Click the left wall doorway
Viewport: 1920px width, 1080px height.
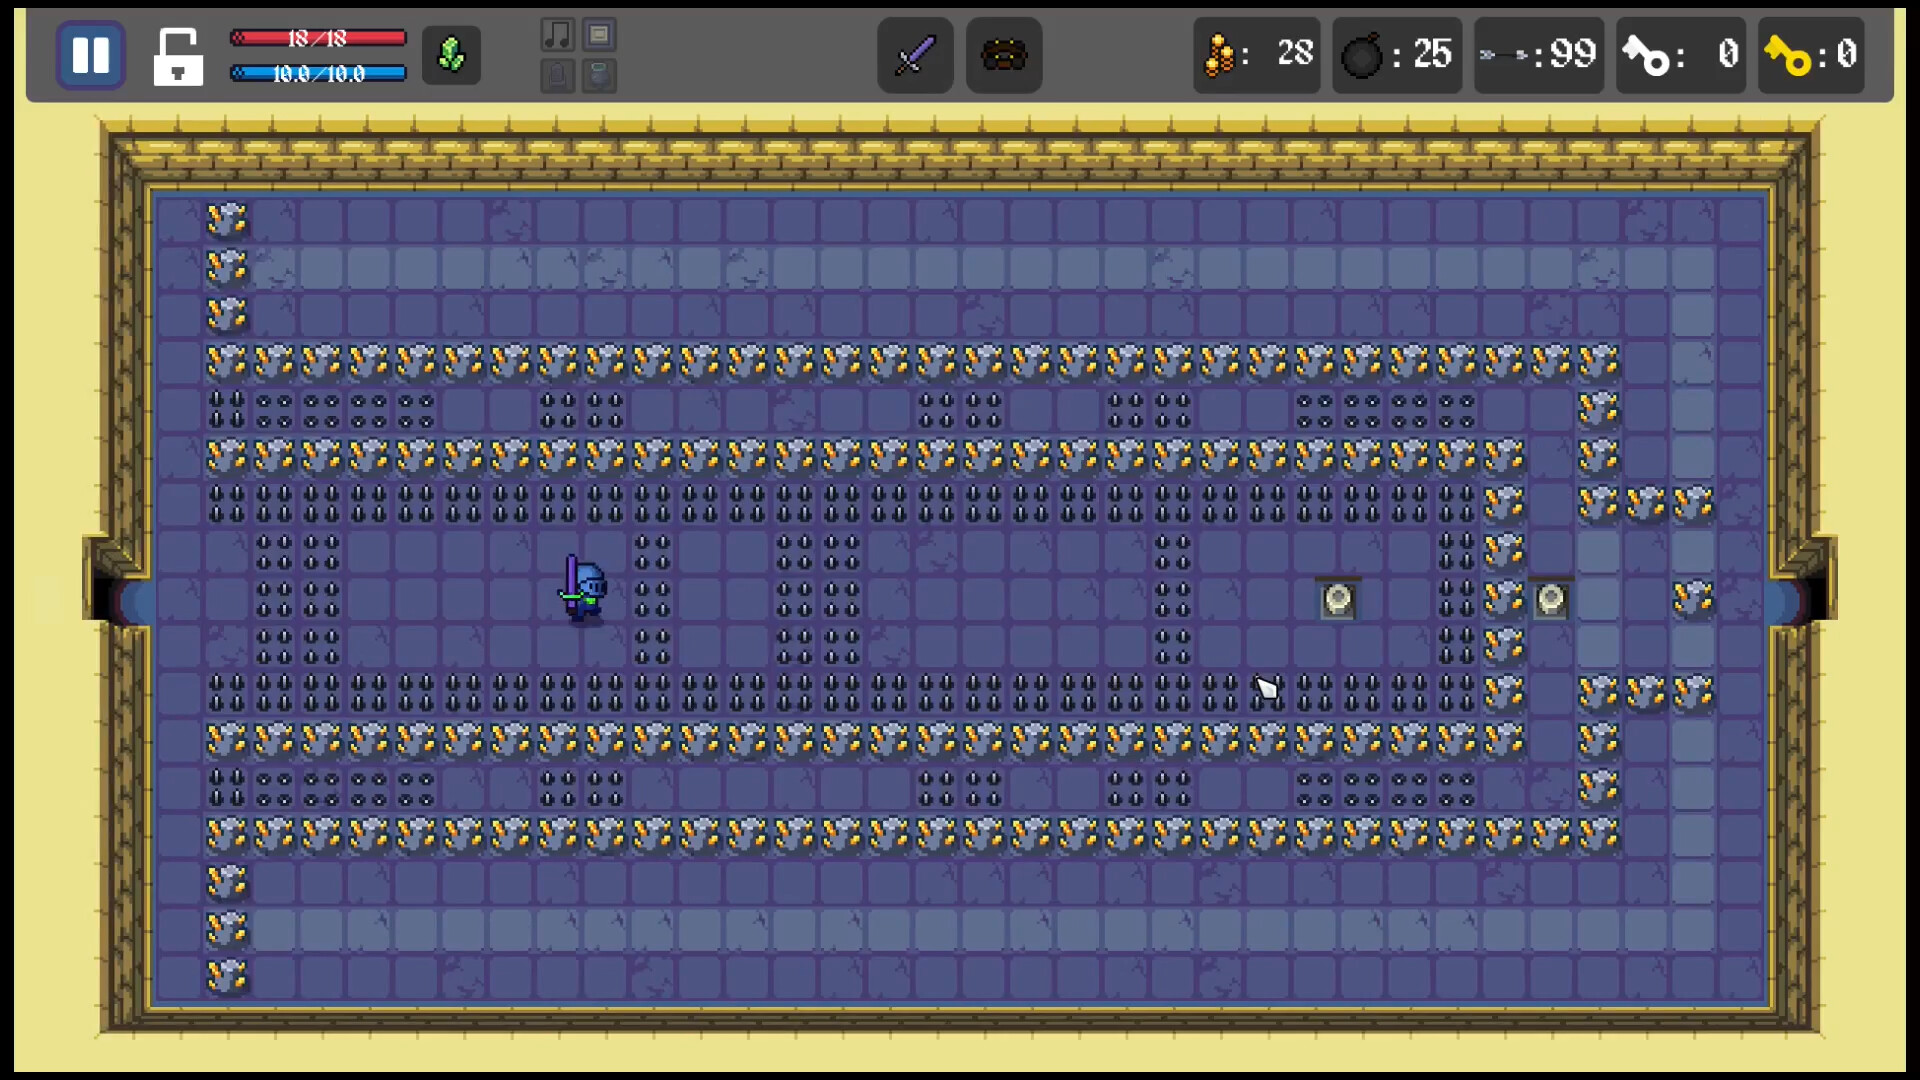118,599
